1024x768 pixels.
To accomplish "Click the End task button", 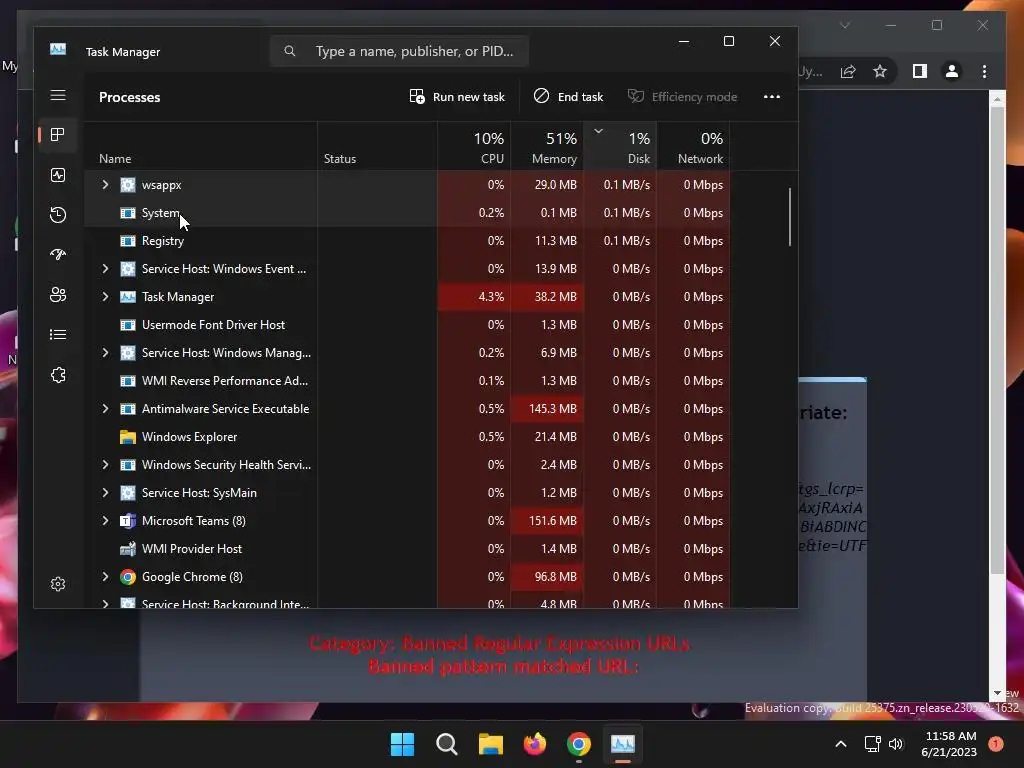I will coord(568,97).
